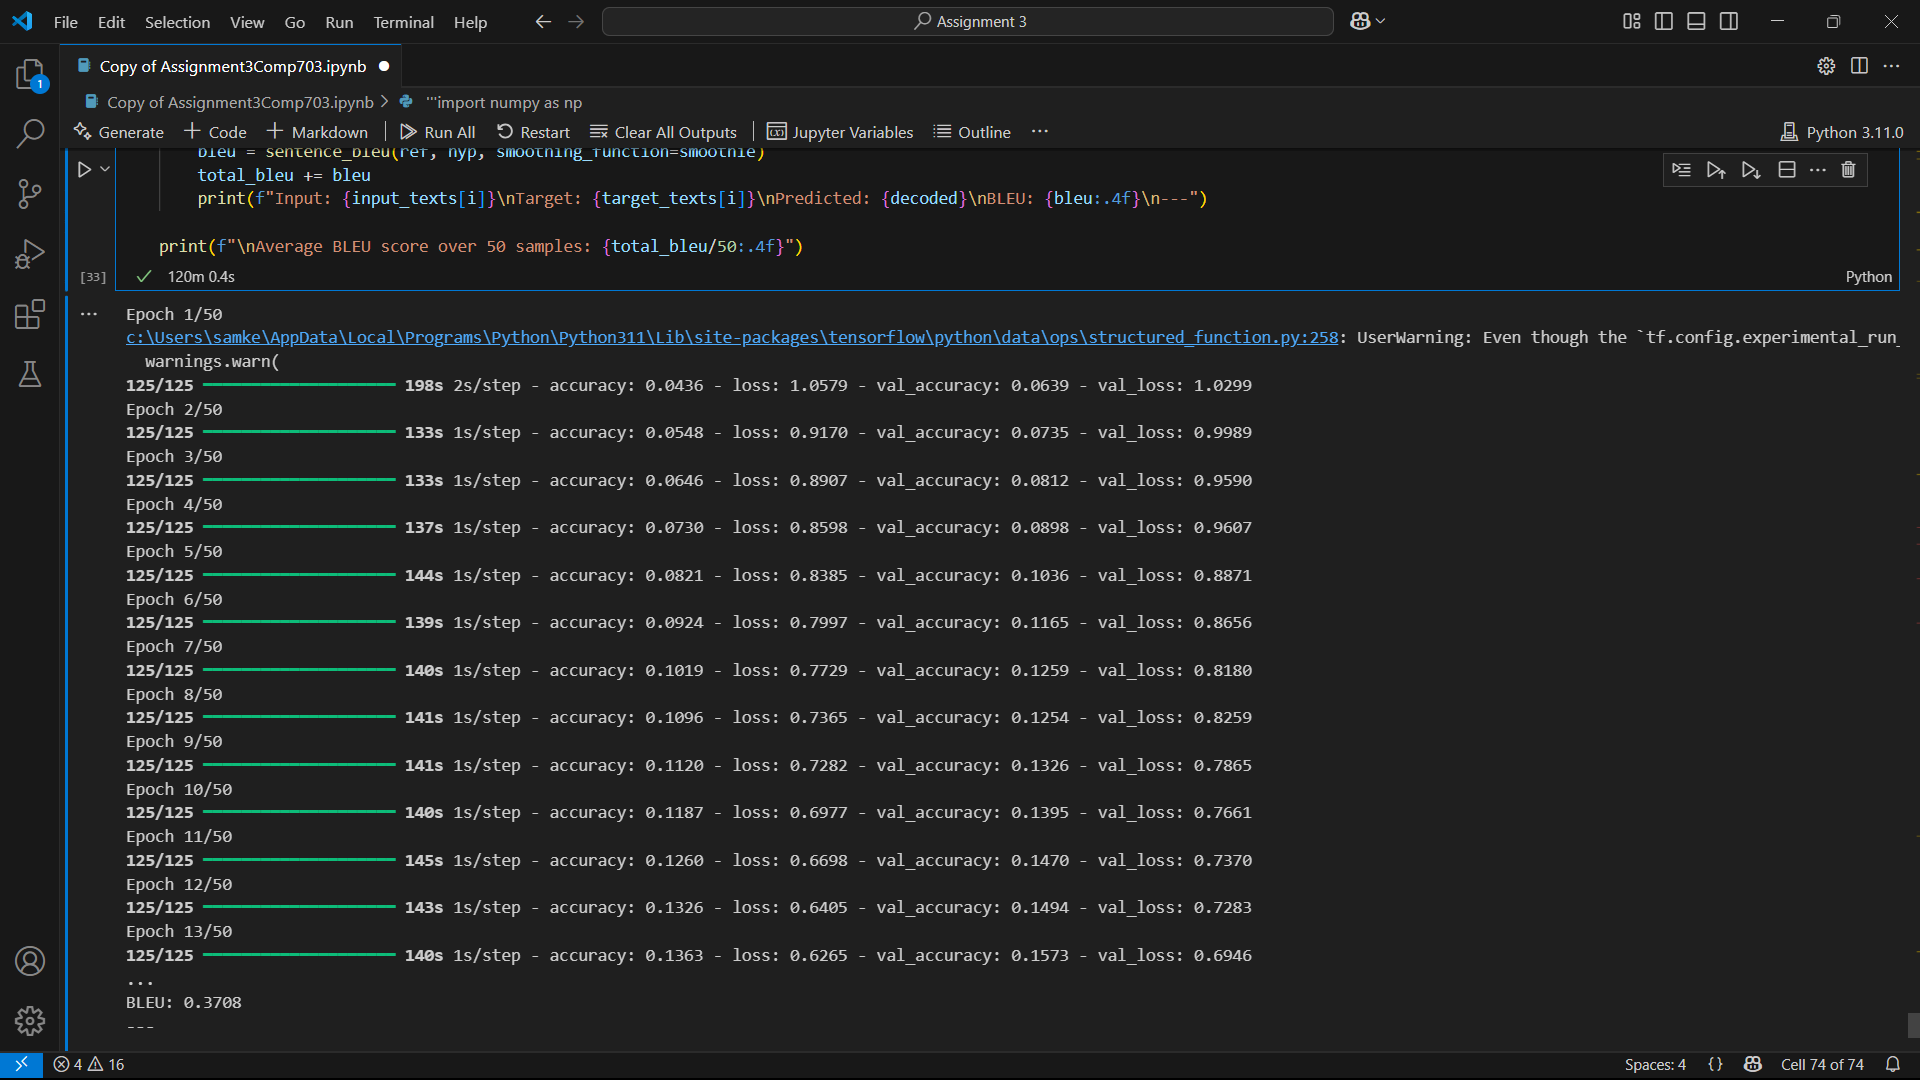
Task: Delete the current cell with trash icon
Action: [1848, 170]
